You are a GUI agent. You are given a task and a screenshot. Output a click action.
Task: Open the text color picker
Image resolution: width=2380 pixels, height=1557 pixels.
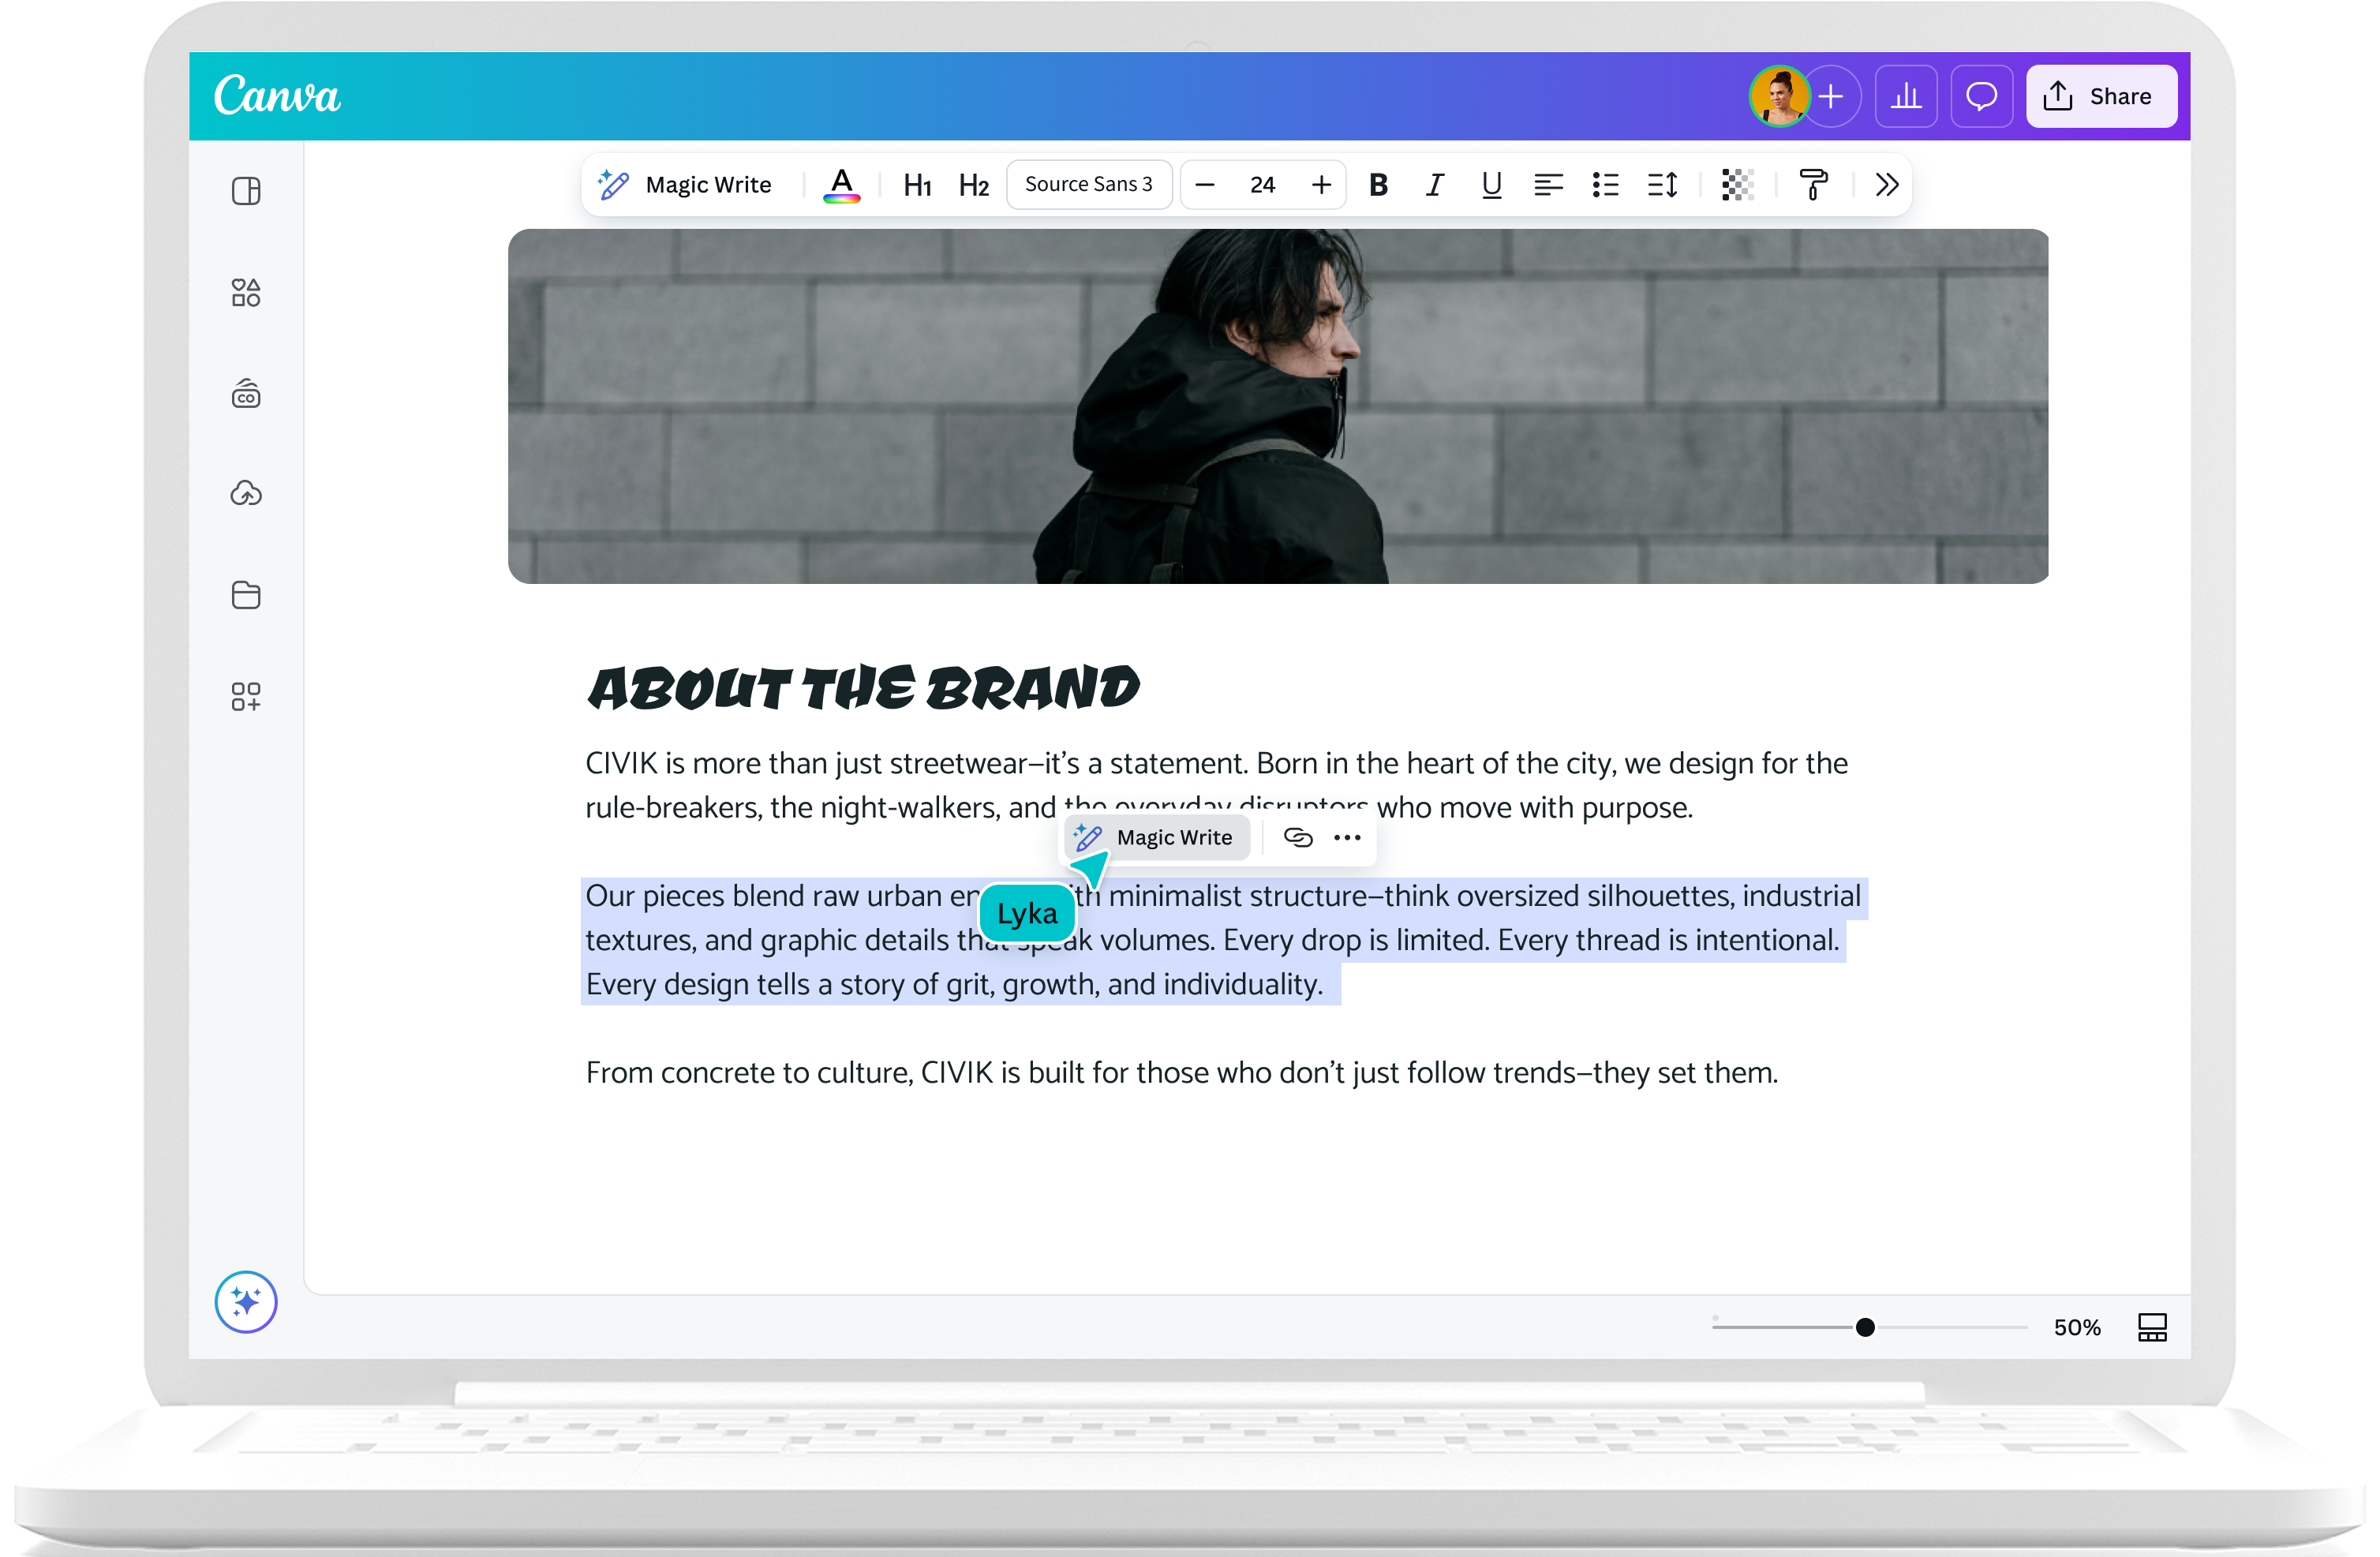tap(841, 184)
